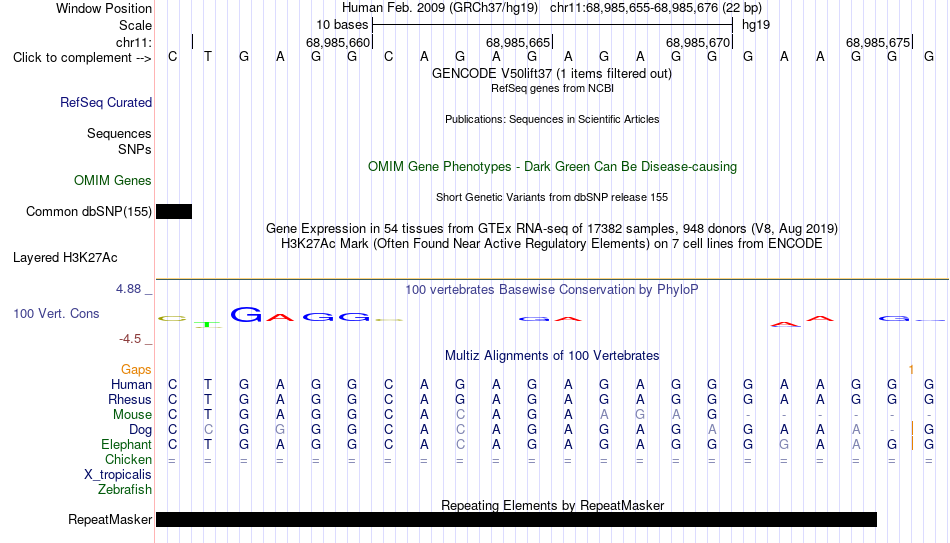Viewport: 950px width, 543px height.
Task: Click the H3K27Ac Mark ENCODE track title
Action: click(552, 244)
